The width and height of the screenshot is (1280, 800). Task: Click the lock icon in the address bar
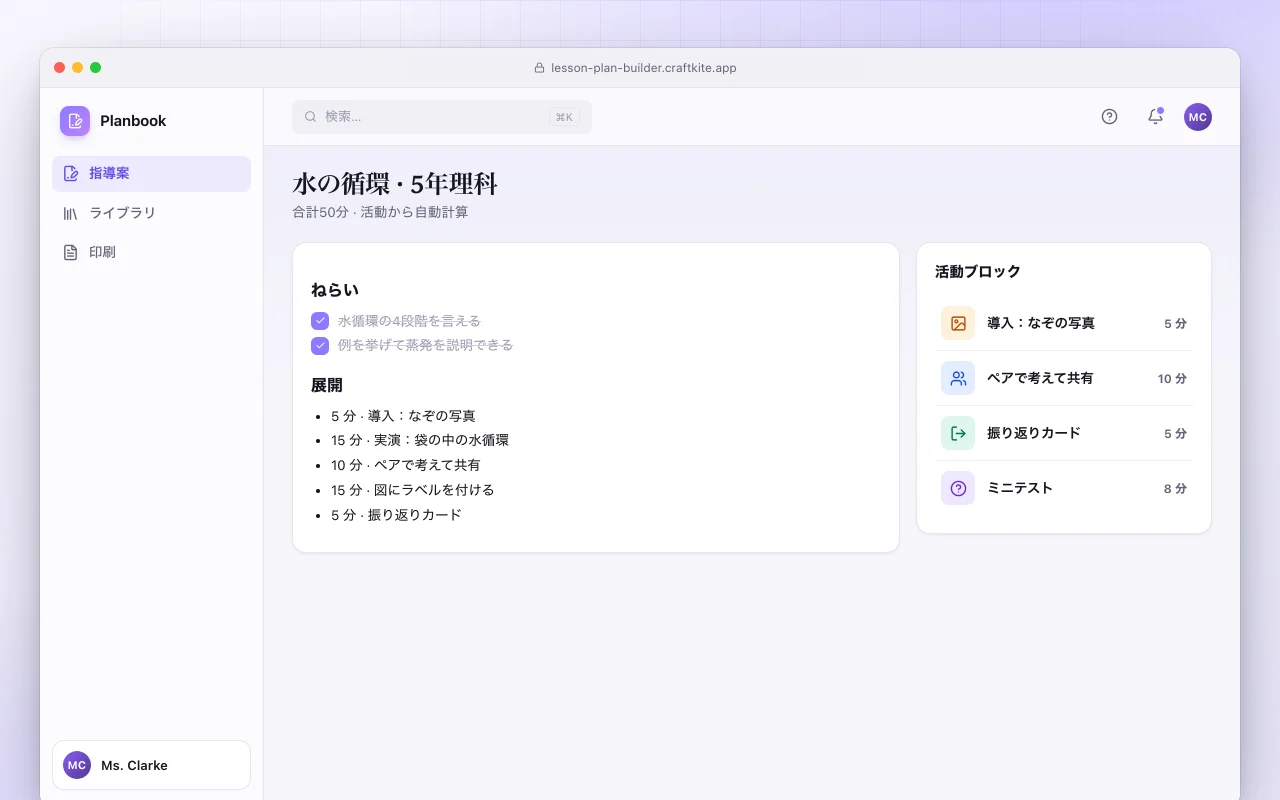[x=540, y=68]
